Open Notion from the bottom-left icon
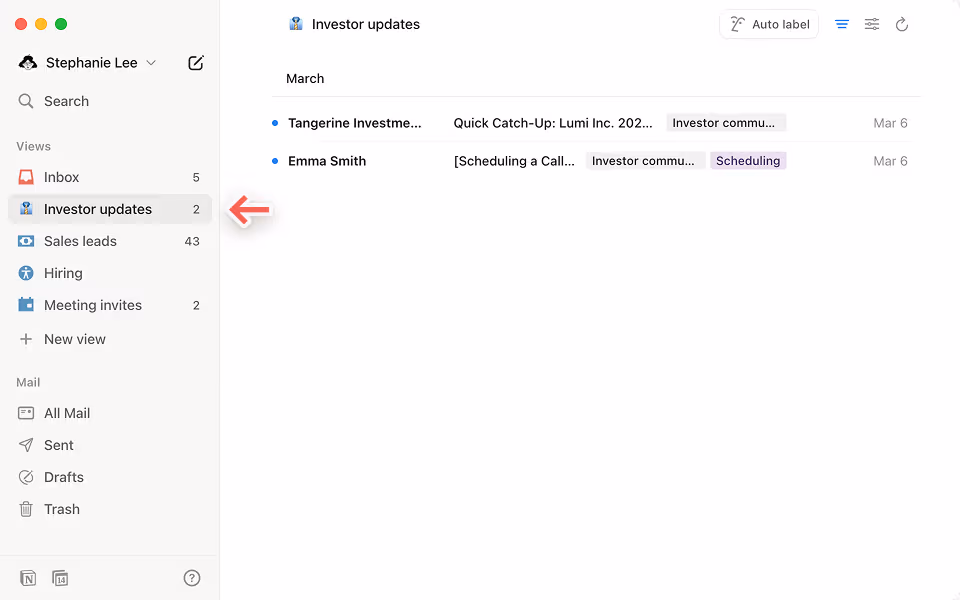 [28, 578]
